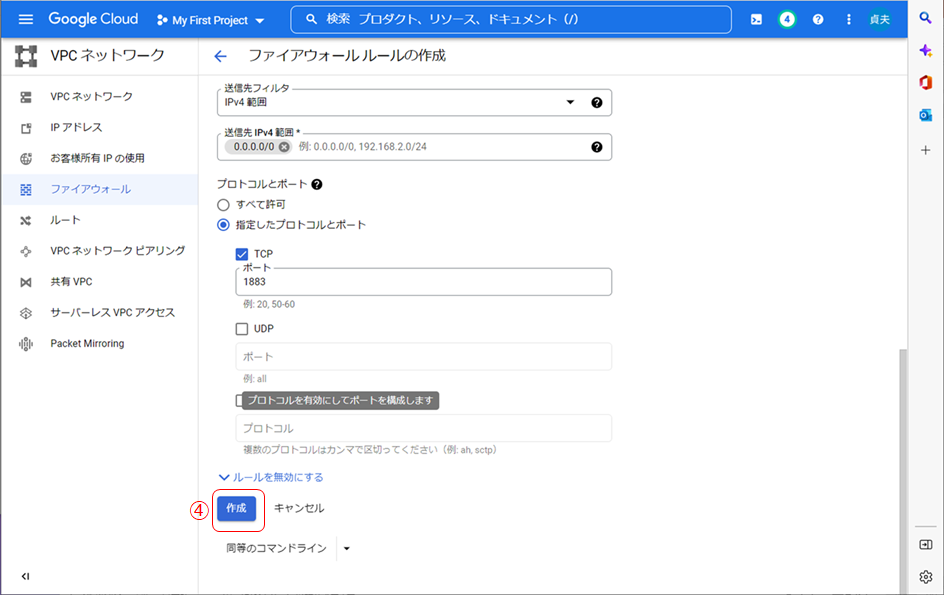Image resolution: width=944 pixels, height=595 pixels.
Task: Select the すべて許可 radio button
Action: pyautogui.click(x=224, y=204)
